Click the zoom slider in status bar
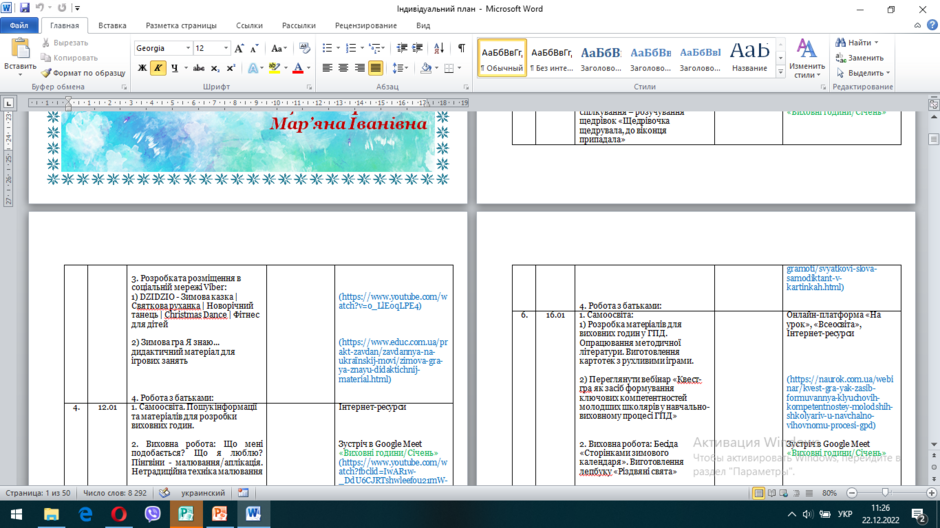 [x=885, y=493]
